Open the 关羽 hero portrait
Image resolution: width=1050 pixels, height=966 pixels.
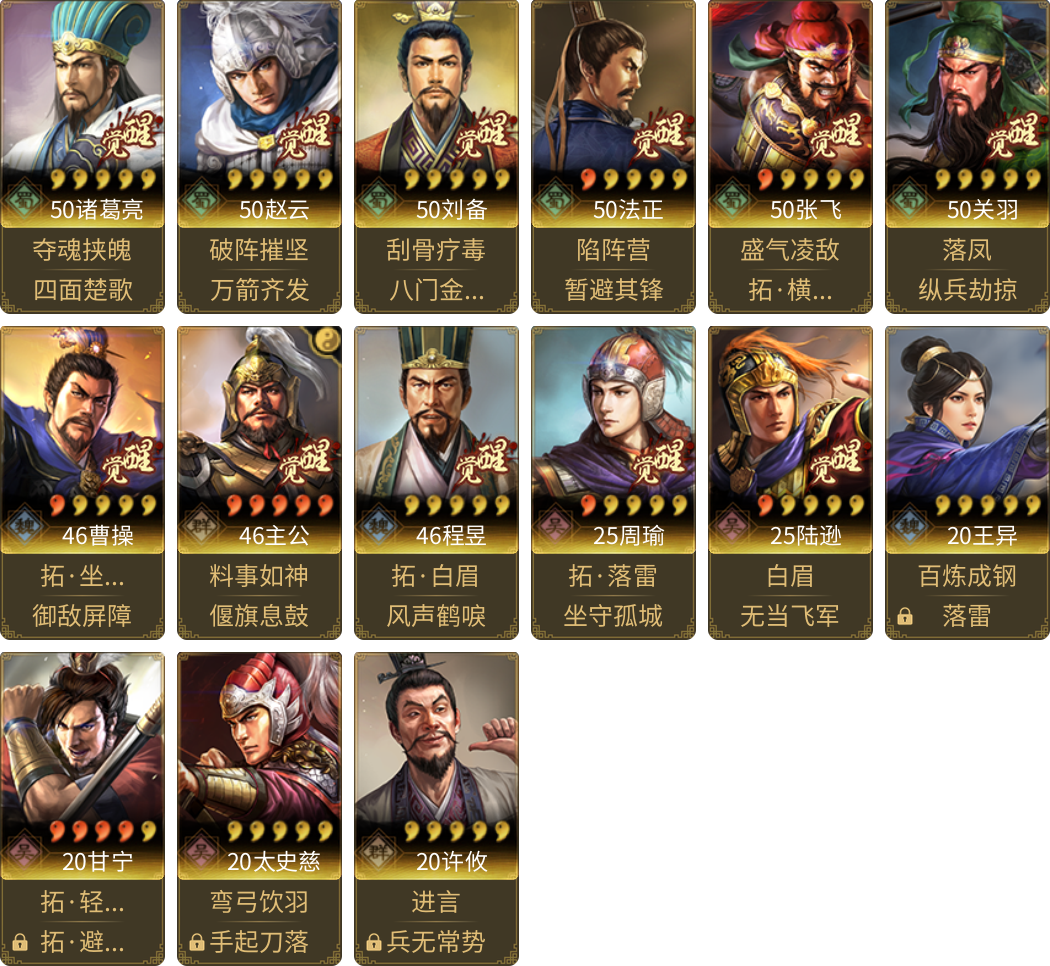[967, 84]
